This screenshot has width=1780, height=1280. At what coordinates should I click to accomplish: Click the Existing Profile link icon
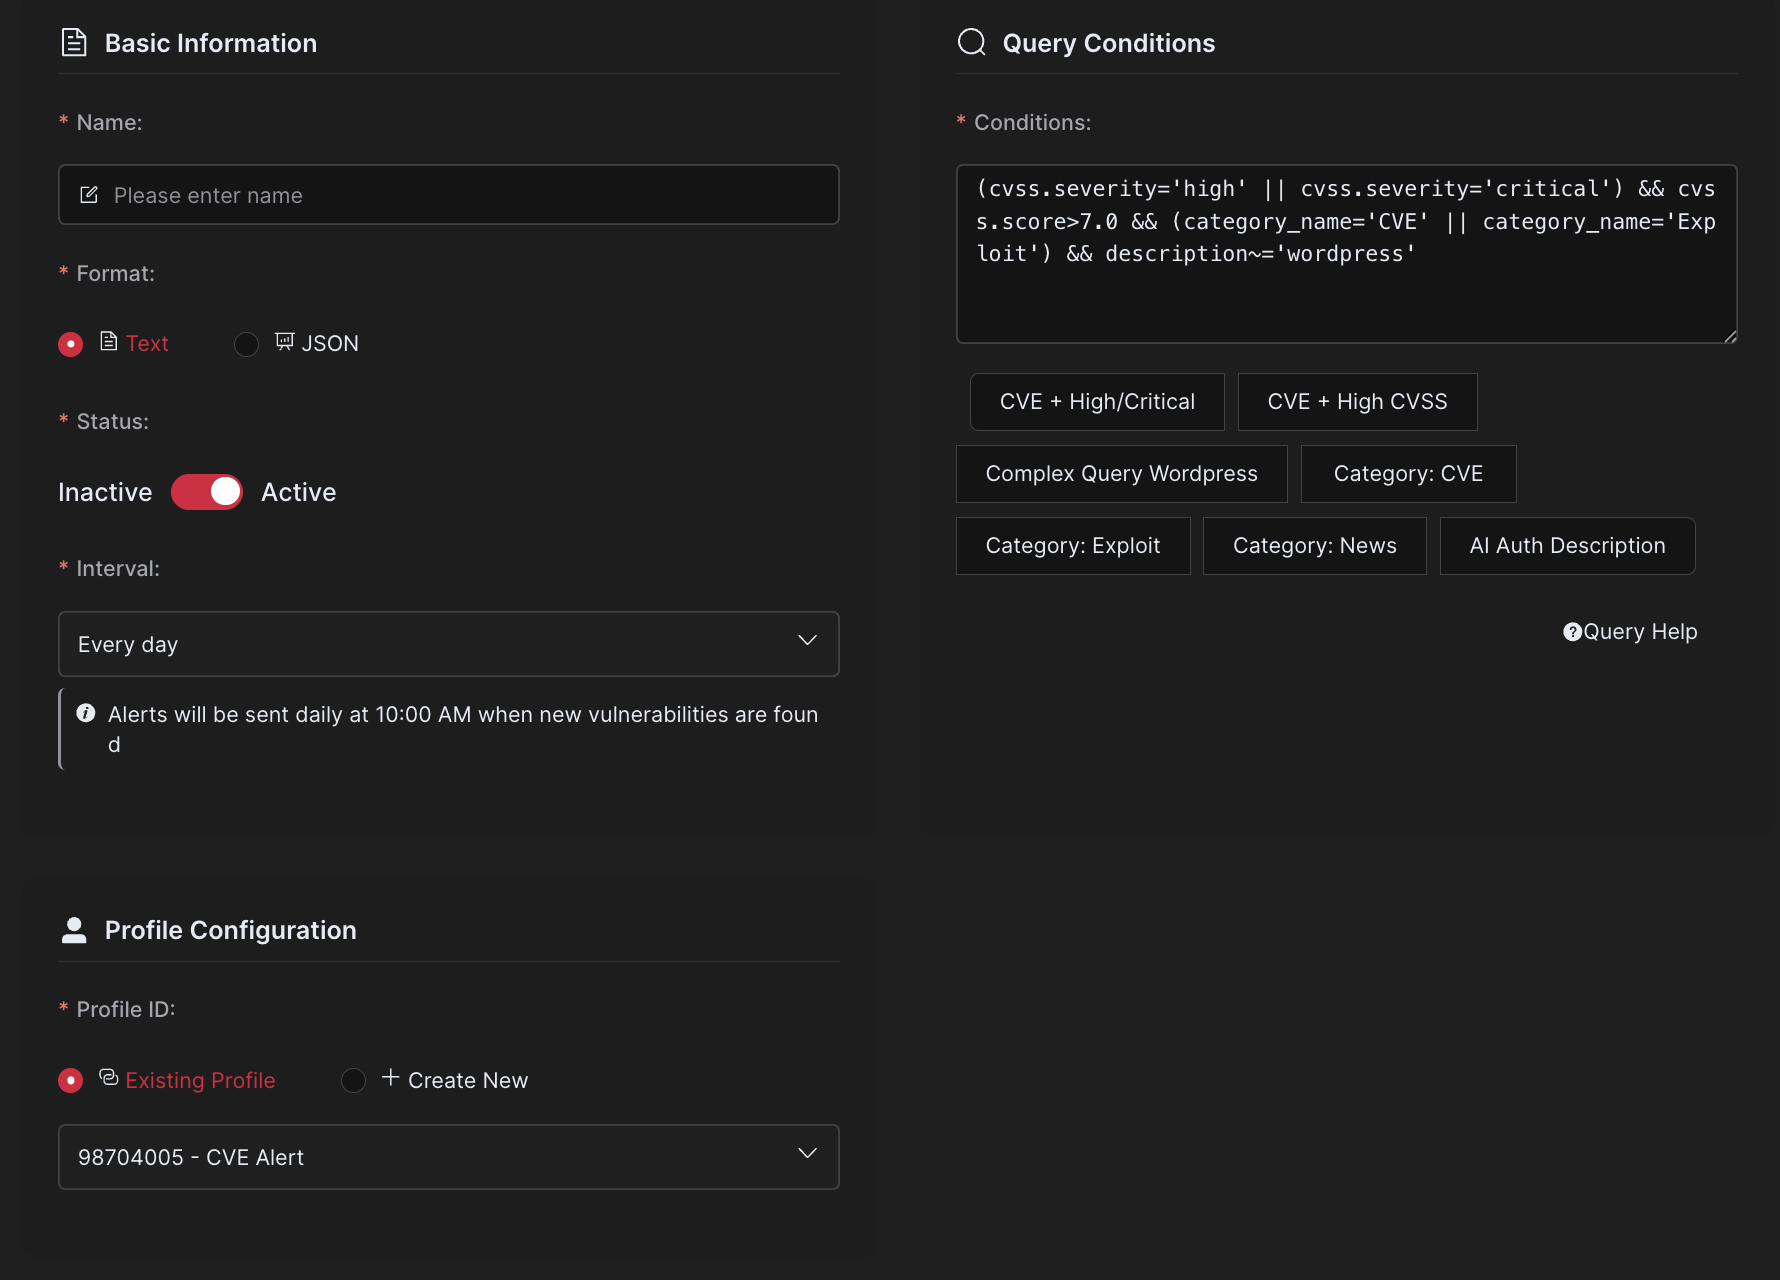109,1078
